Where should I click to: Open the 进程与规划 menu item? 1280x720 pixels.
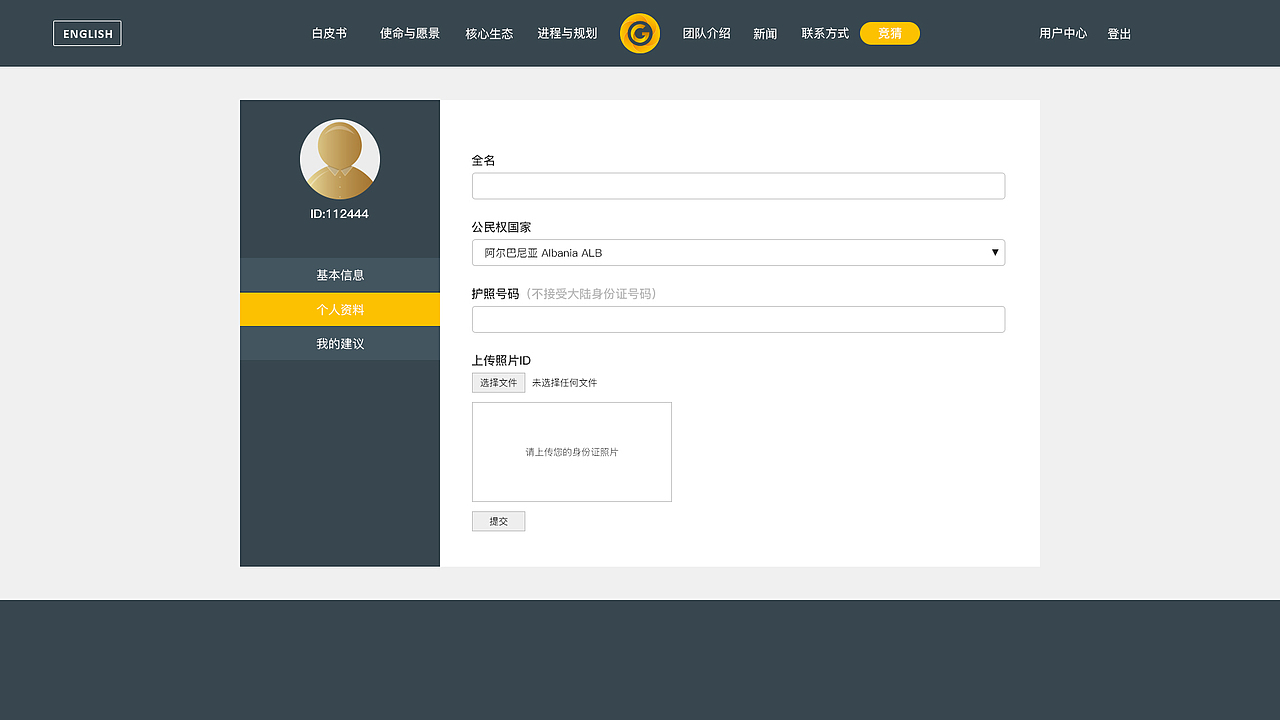click(x=567, y=33)
